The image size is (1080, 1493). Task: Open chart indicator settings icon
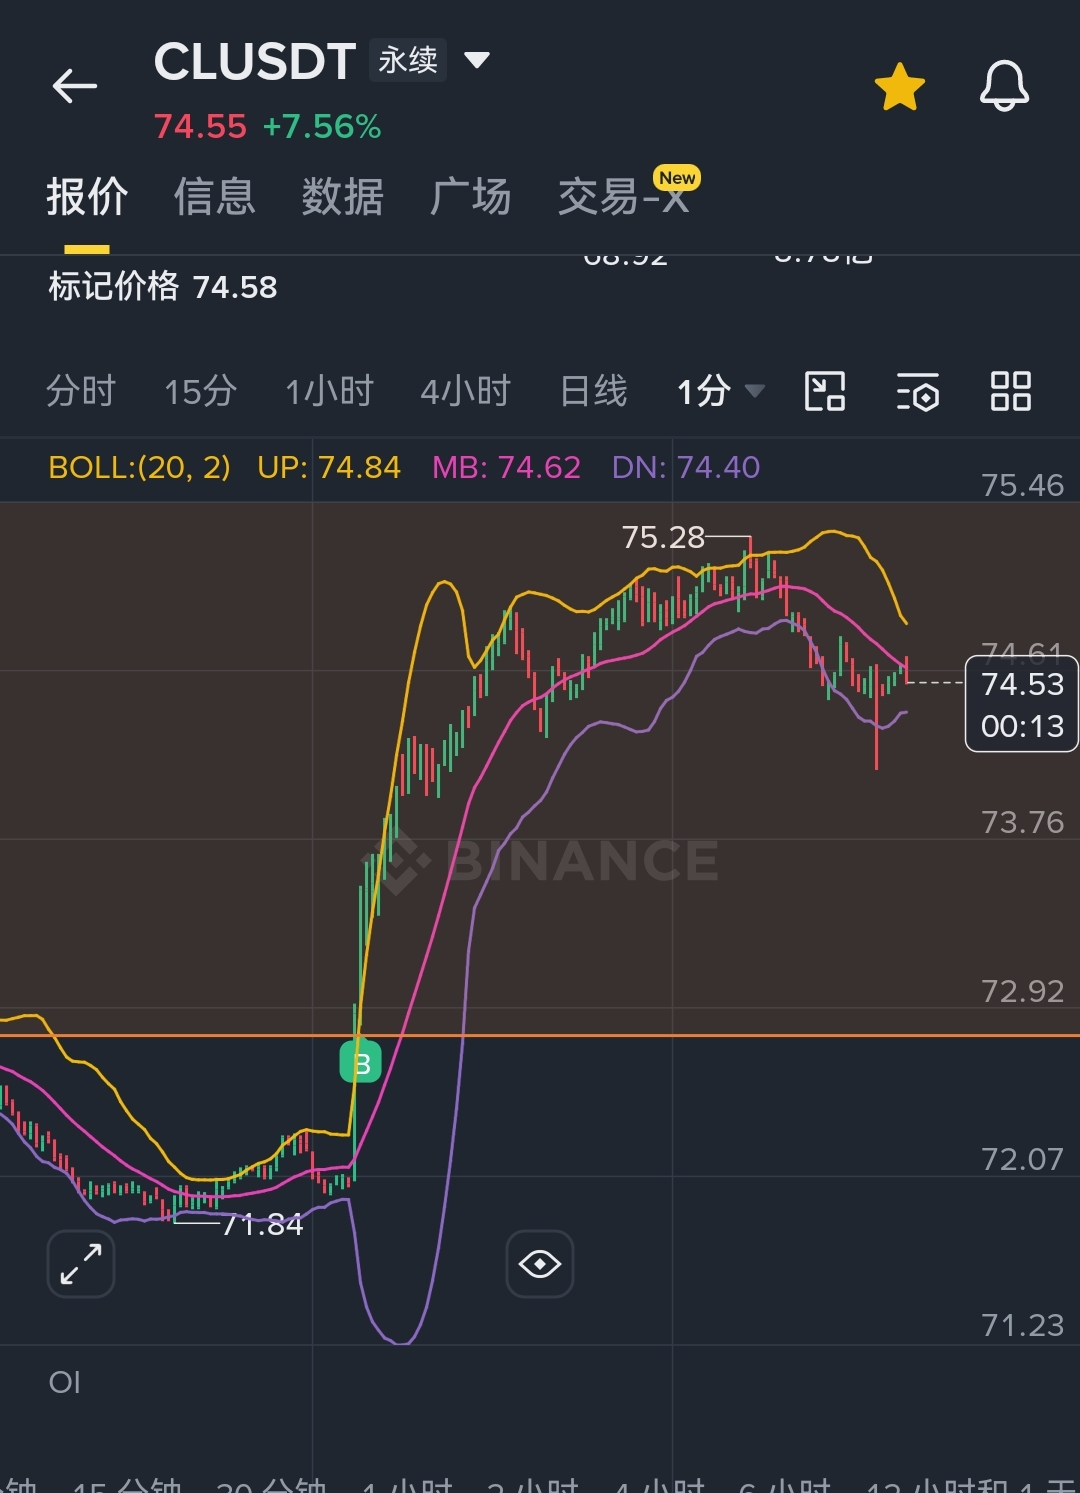tap(918, 391)
